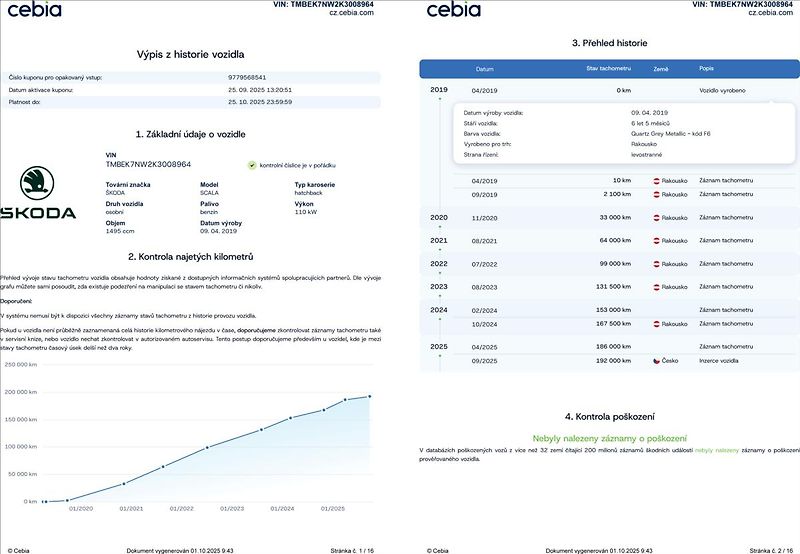Image resolution: width=800 pixels, height=554 pixels.
Task: Click the coupon number 9779568541
Action: point(247,78)
